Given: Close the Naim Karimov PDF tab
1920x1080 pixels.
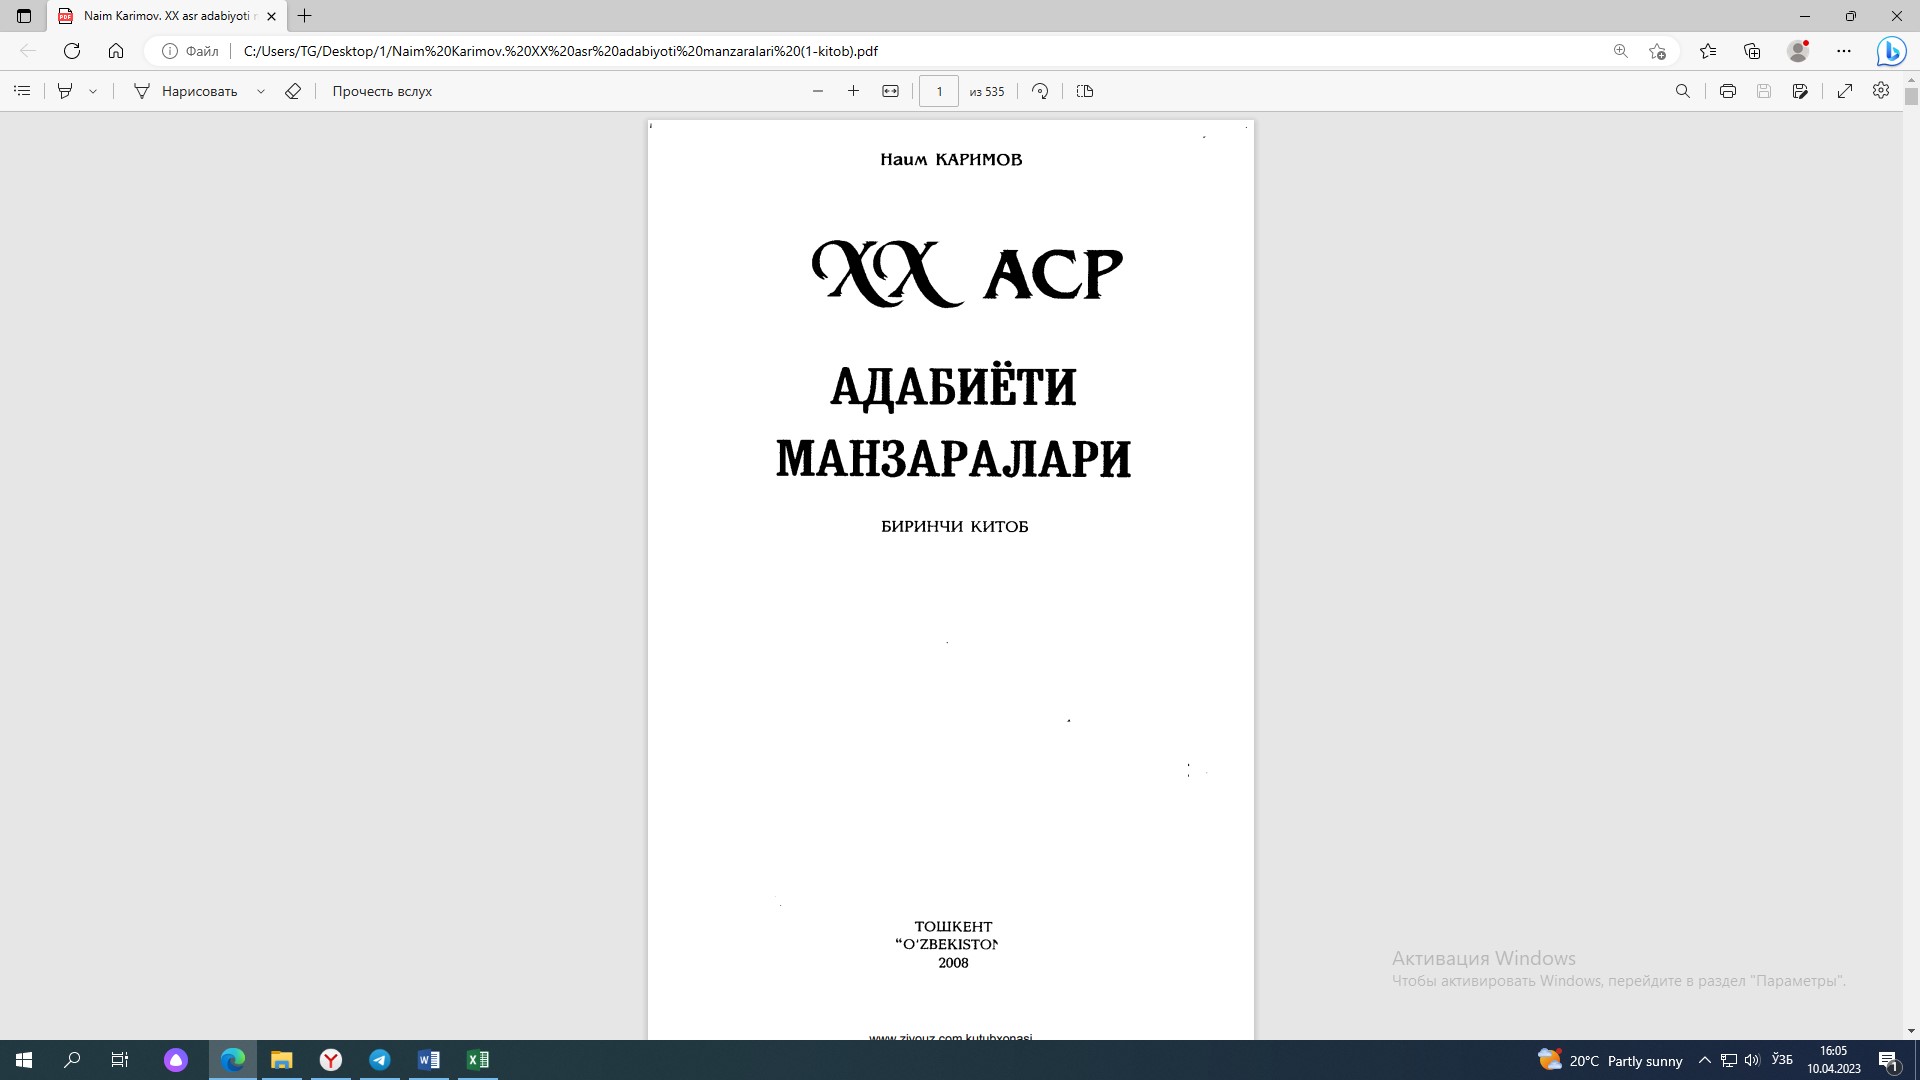Looking at the screenshot, I should pyautogui.click(x=271, y=16).
